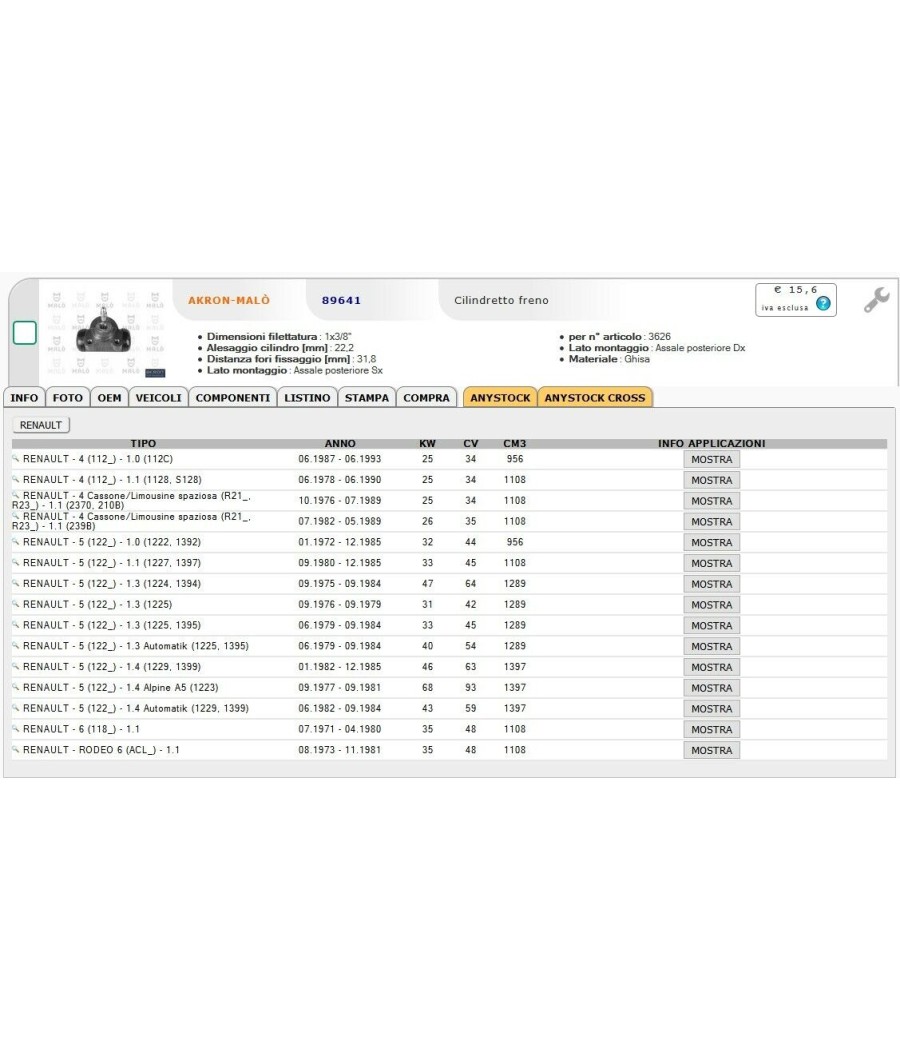Click MOSTRA for RENAULT 4 1.0 (112C)
Viewport: 900px width, 1050px height.
tap(711, 459)
